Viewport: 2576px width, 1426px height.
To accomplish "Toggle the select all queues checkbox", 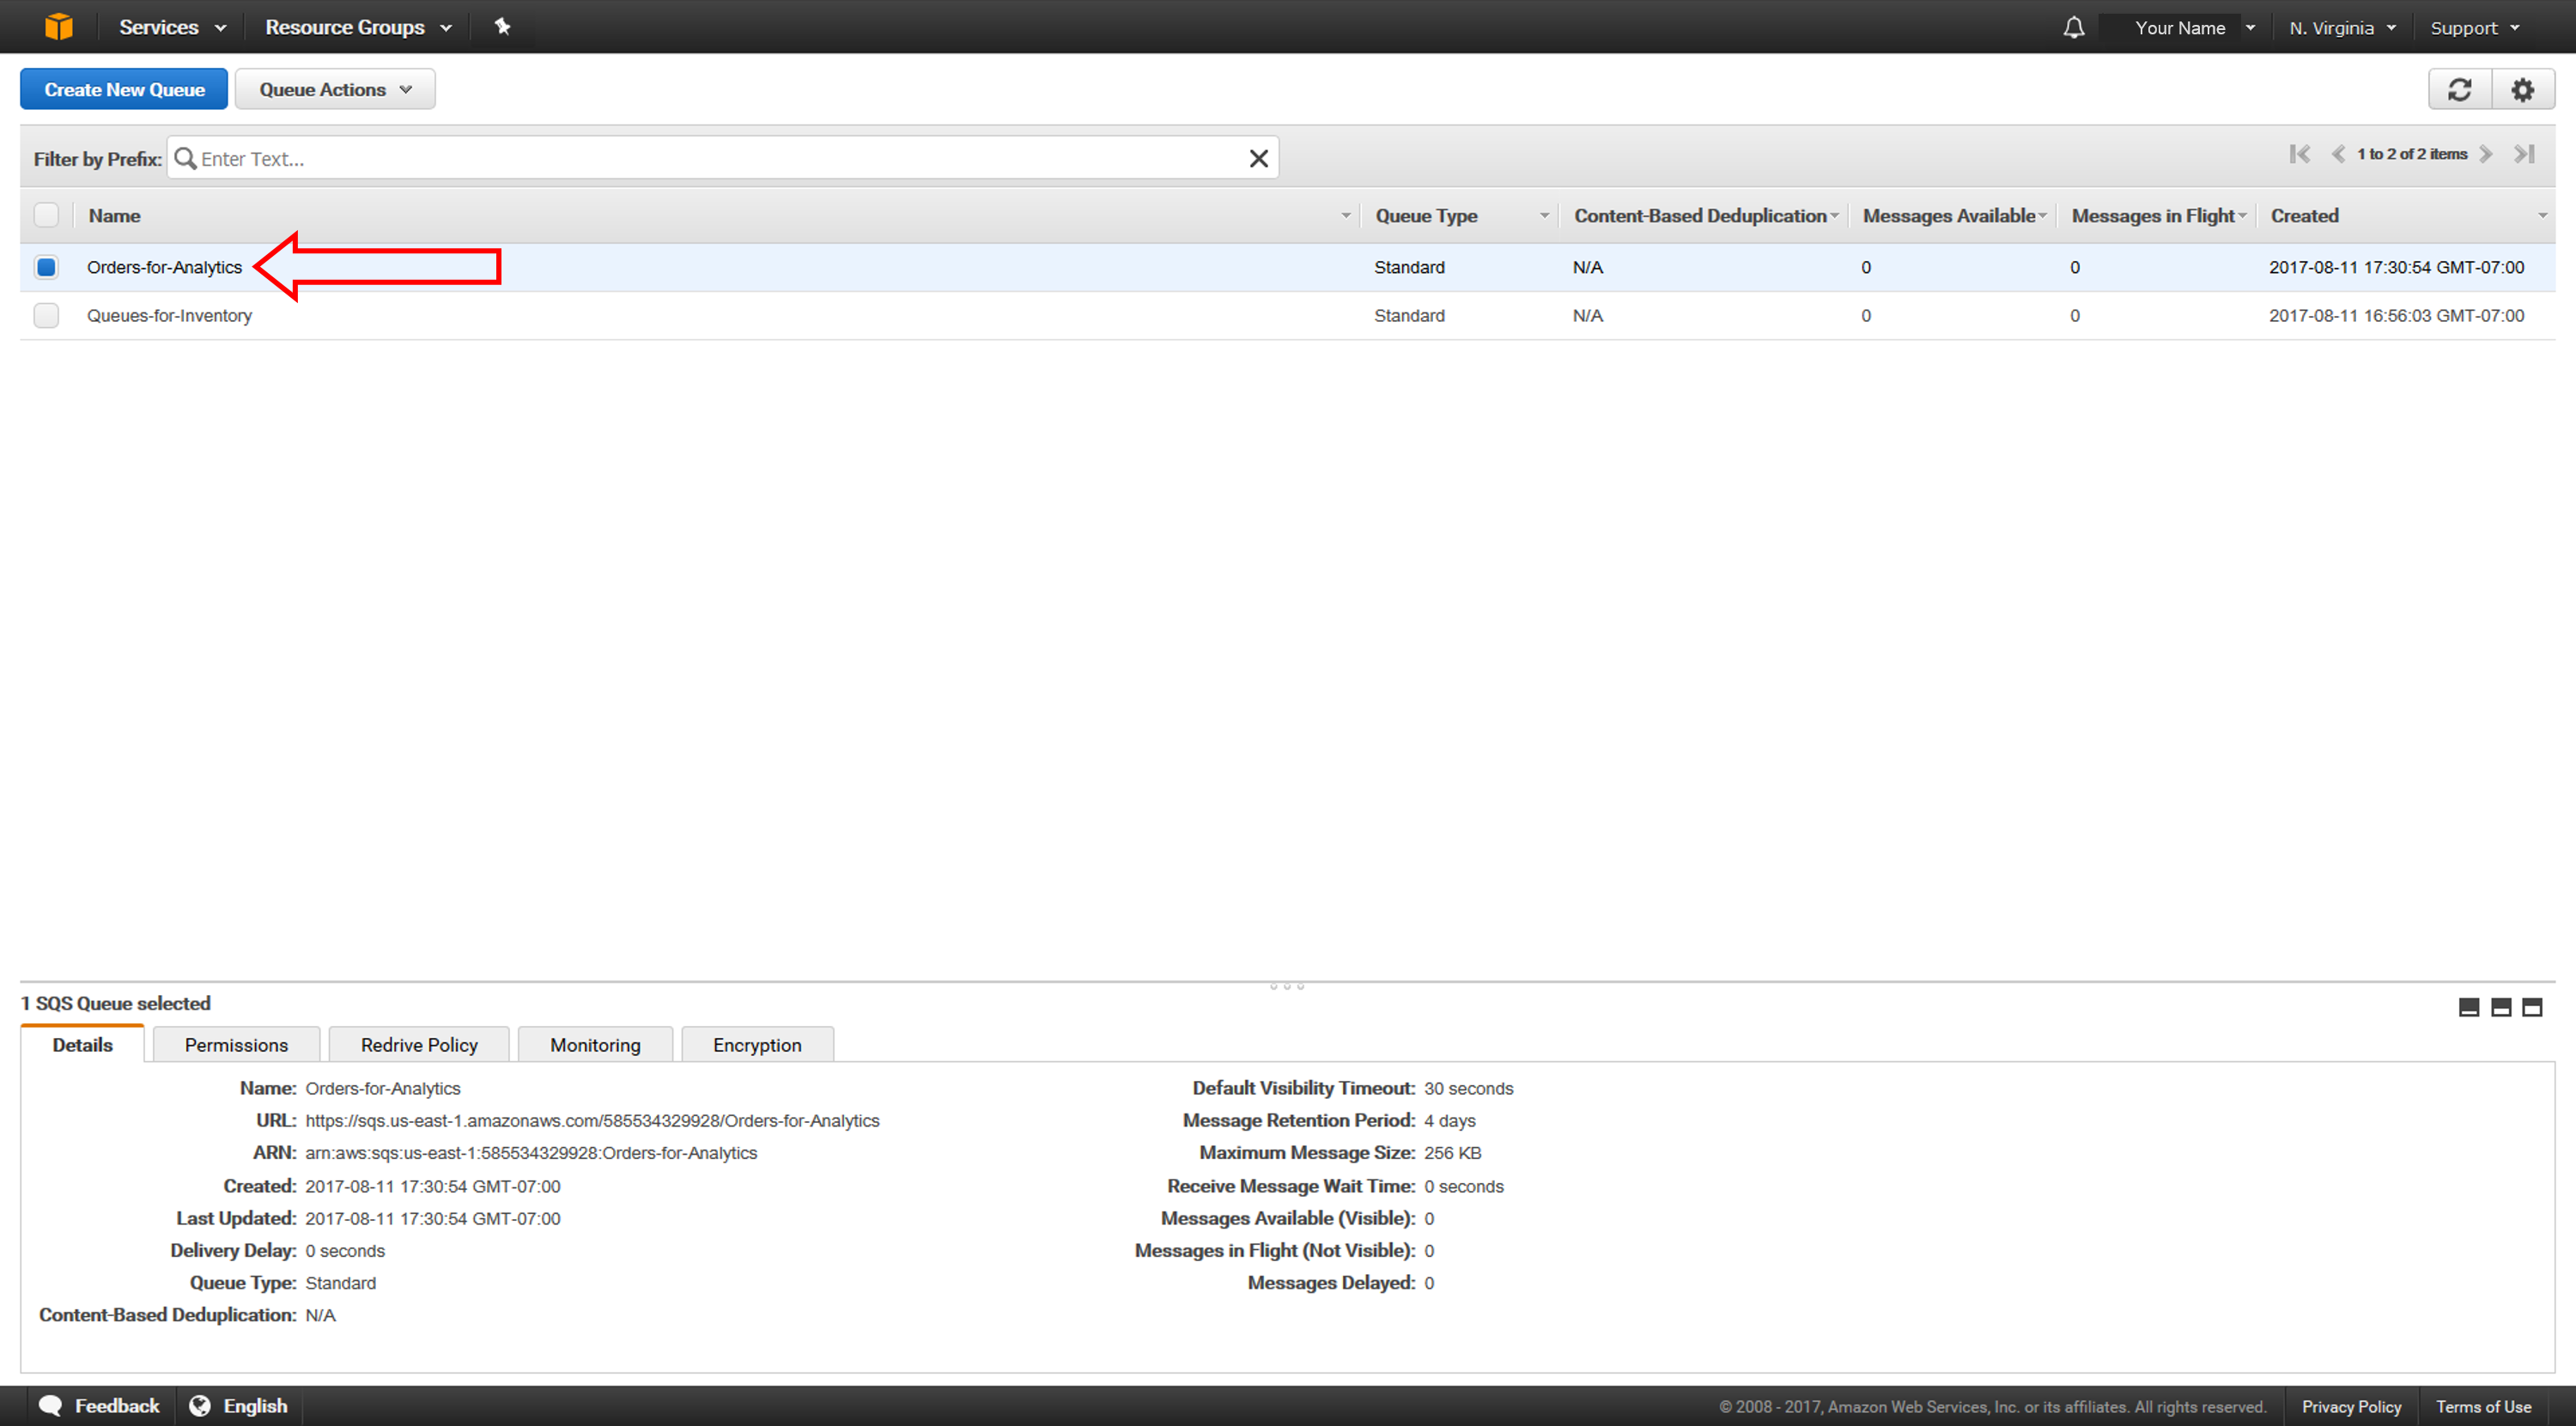I will pyautogui.click(x=47, y=215).
